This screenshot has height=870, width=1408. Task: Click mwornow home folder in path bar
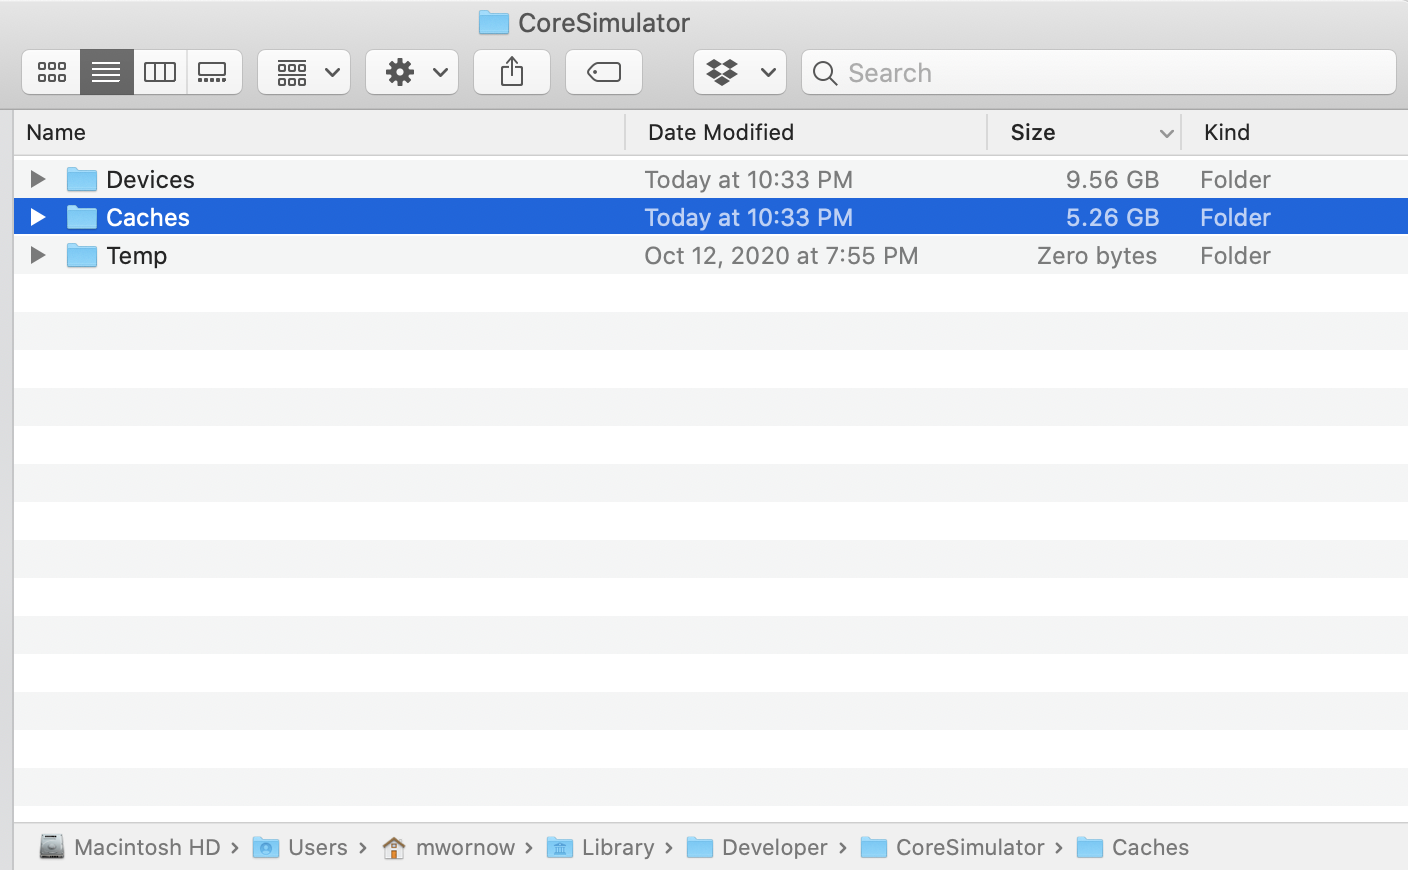[465, 847]
